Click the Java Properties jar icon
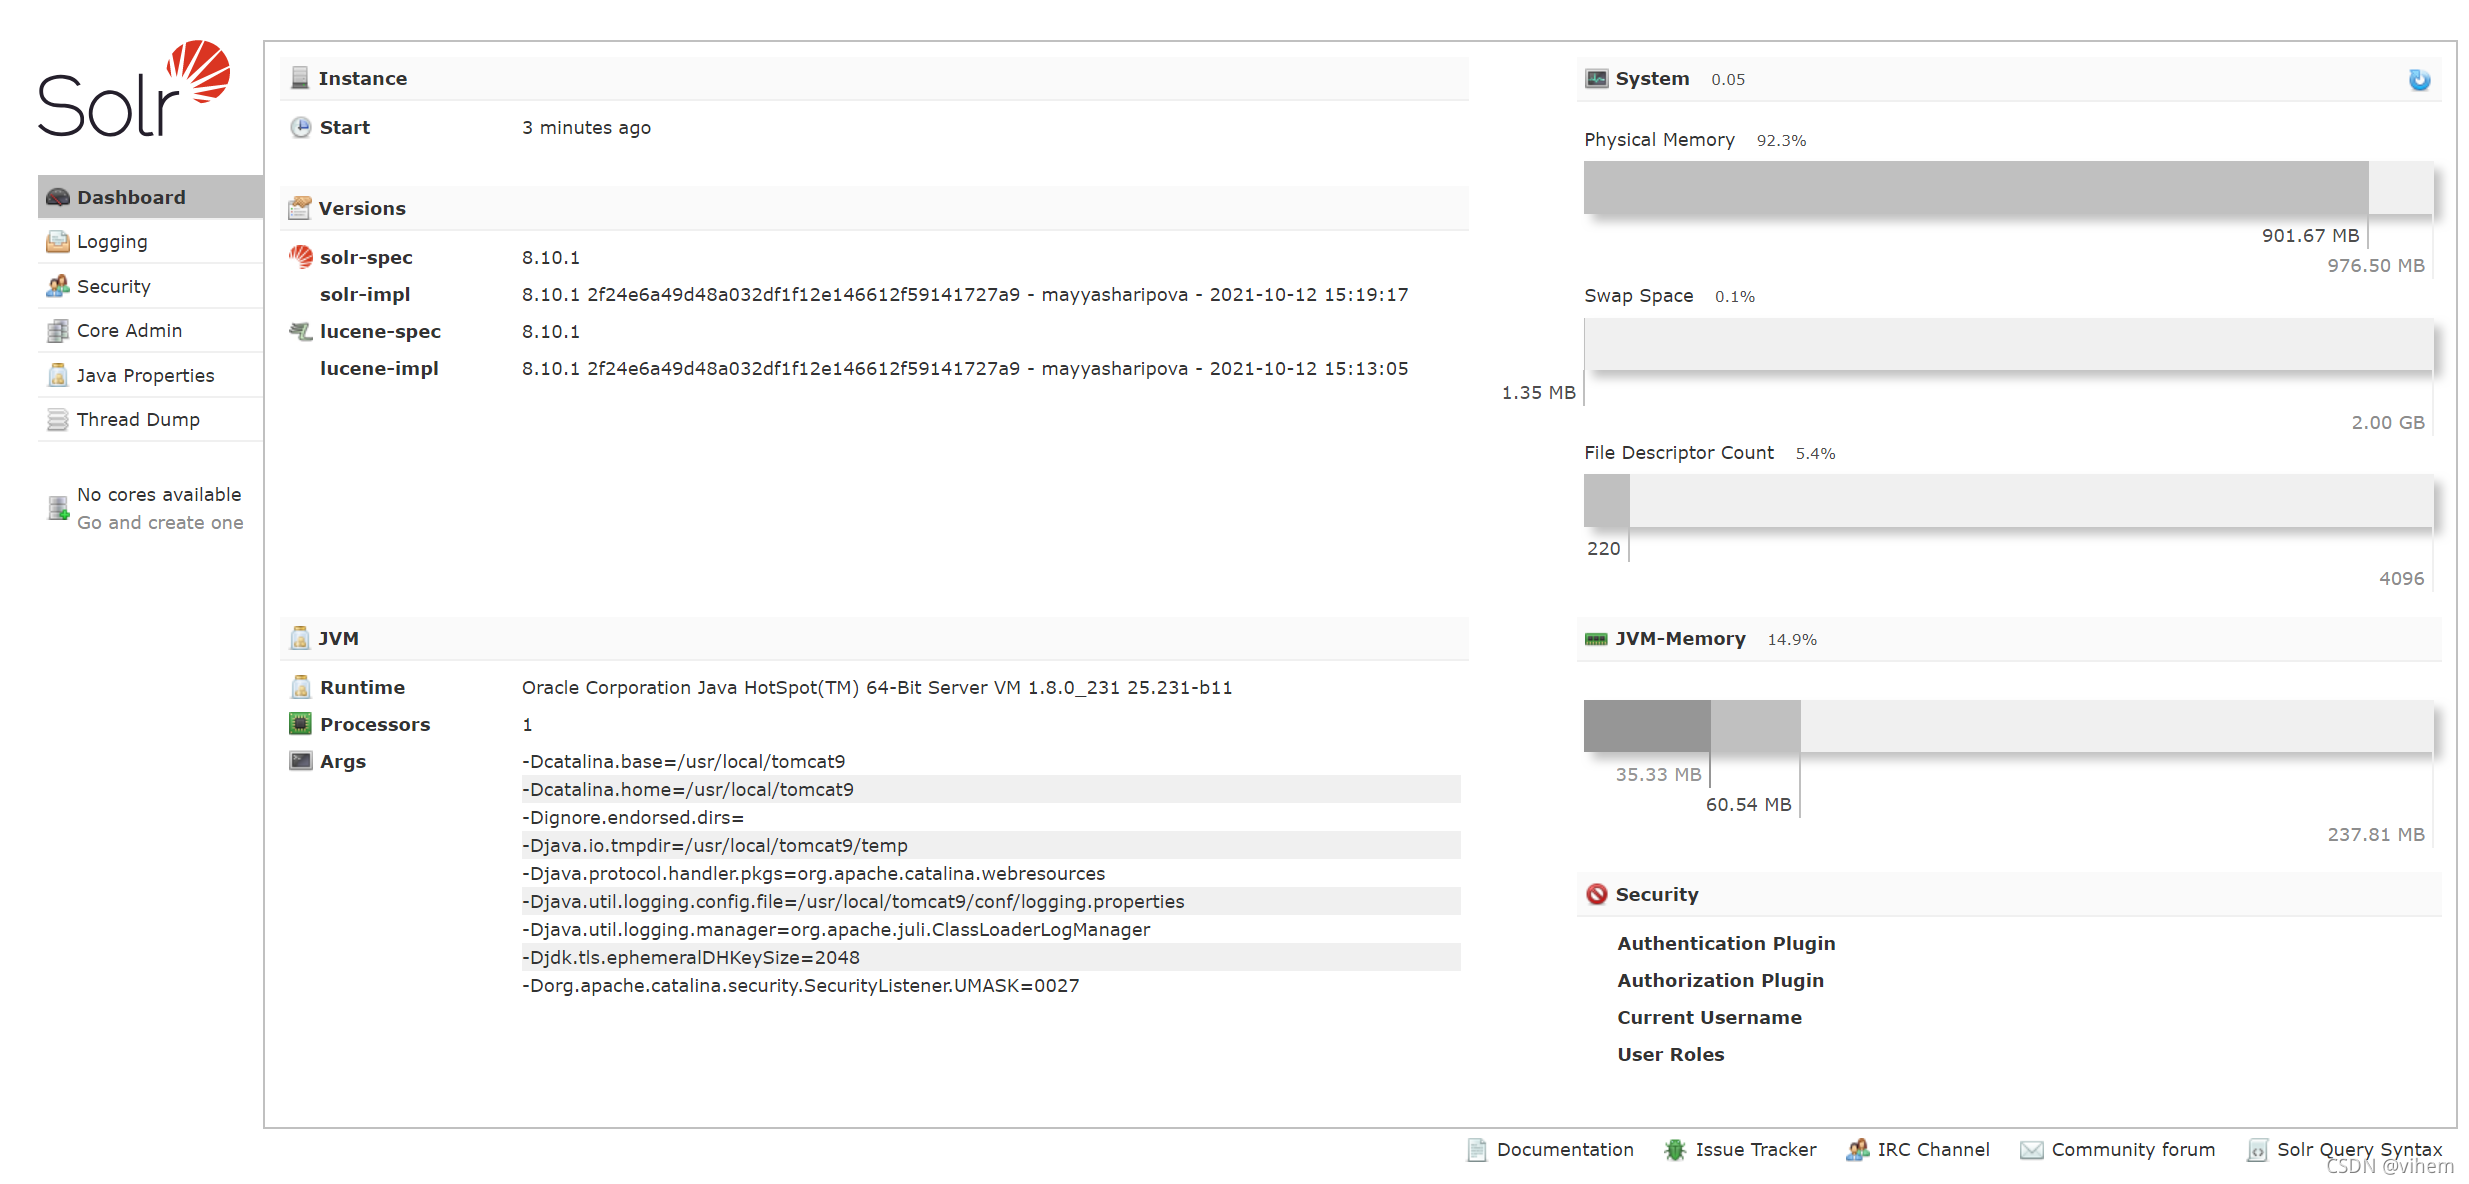Image resolution: width=2469 pixels, height=1184 pixels. point(58,375)
